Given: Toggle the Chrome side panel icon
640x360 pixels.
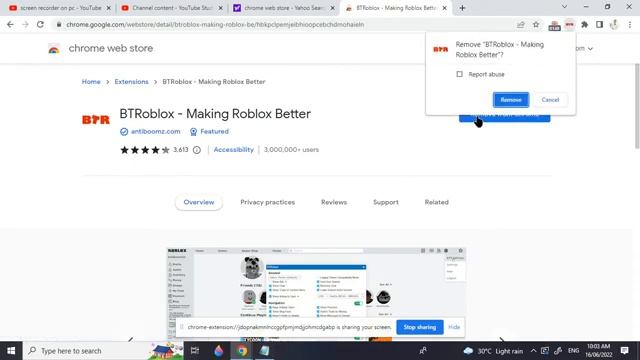Looking at the screenshot, I should (599, 24).
